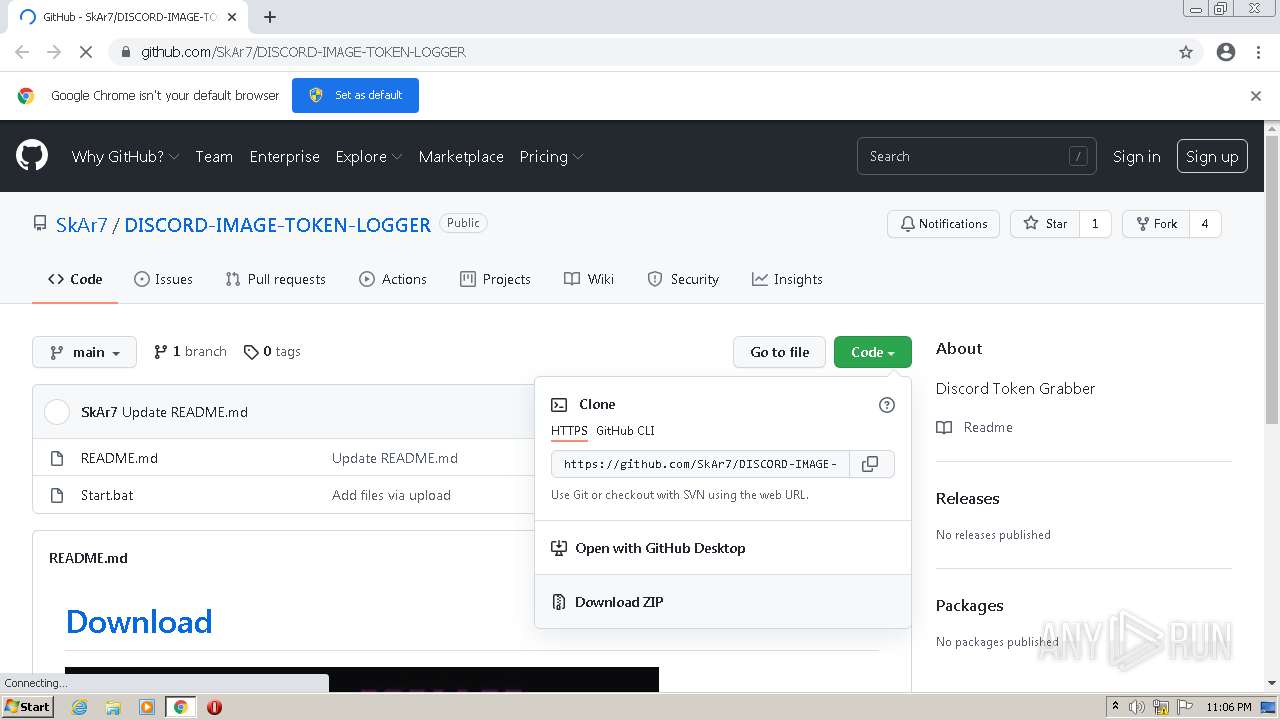
Task: Open the main branch selector dropdown
Action: coord(84,352)
